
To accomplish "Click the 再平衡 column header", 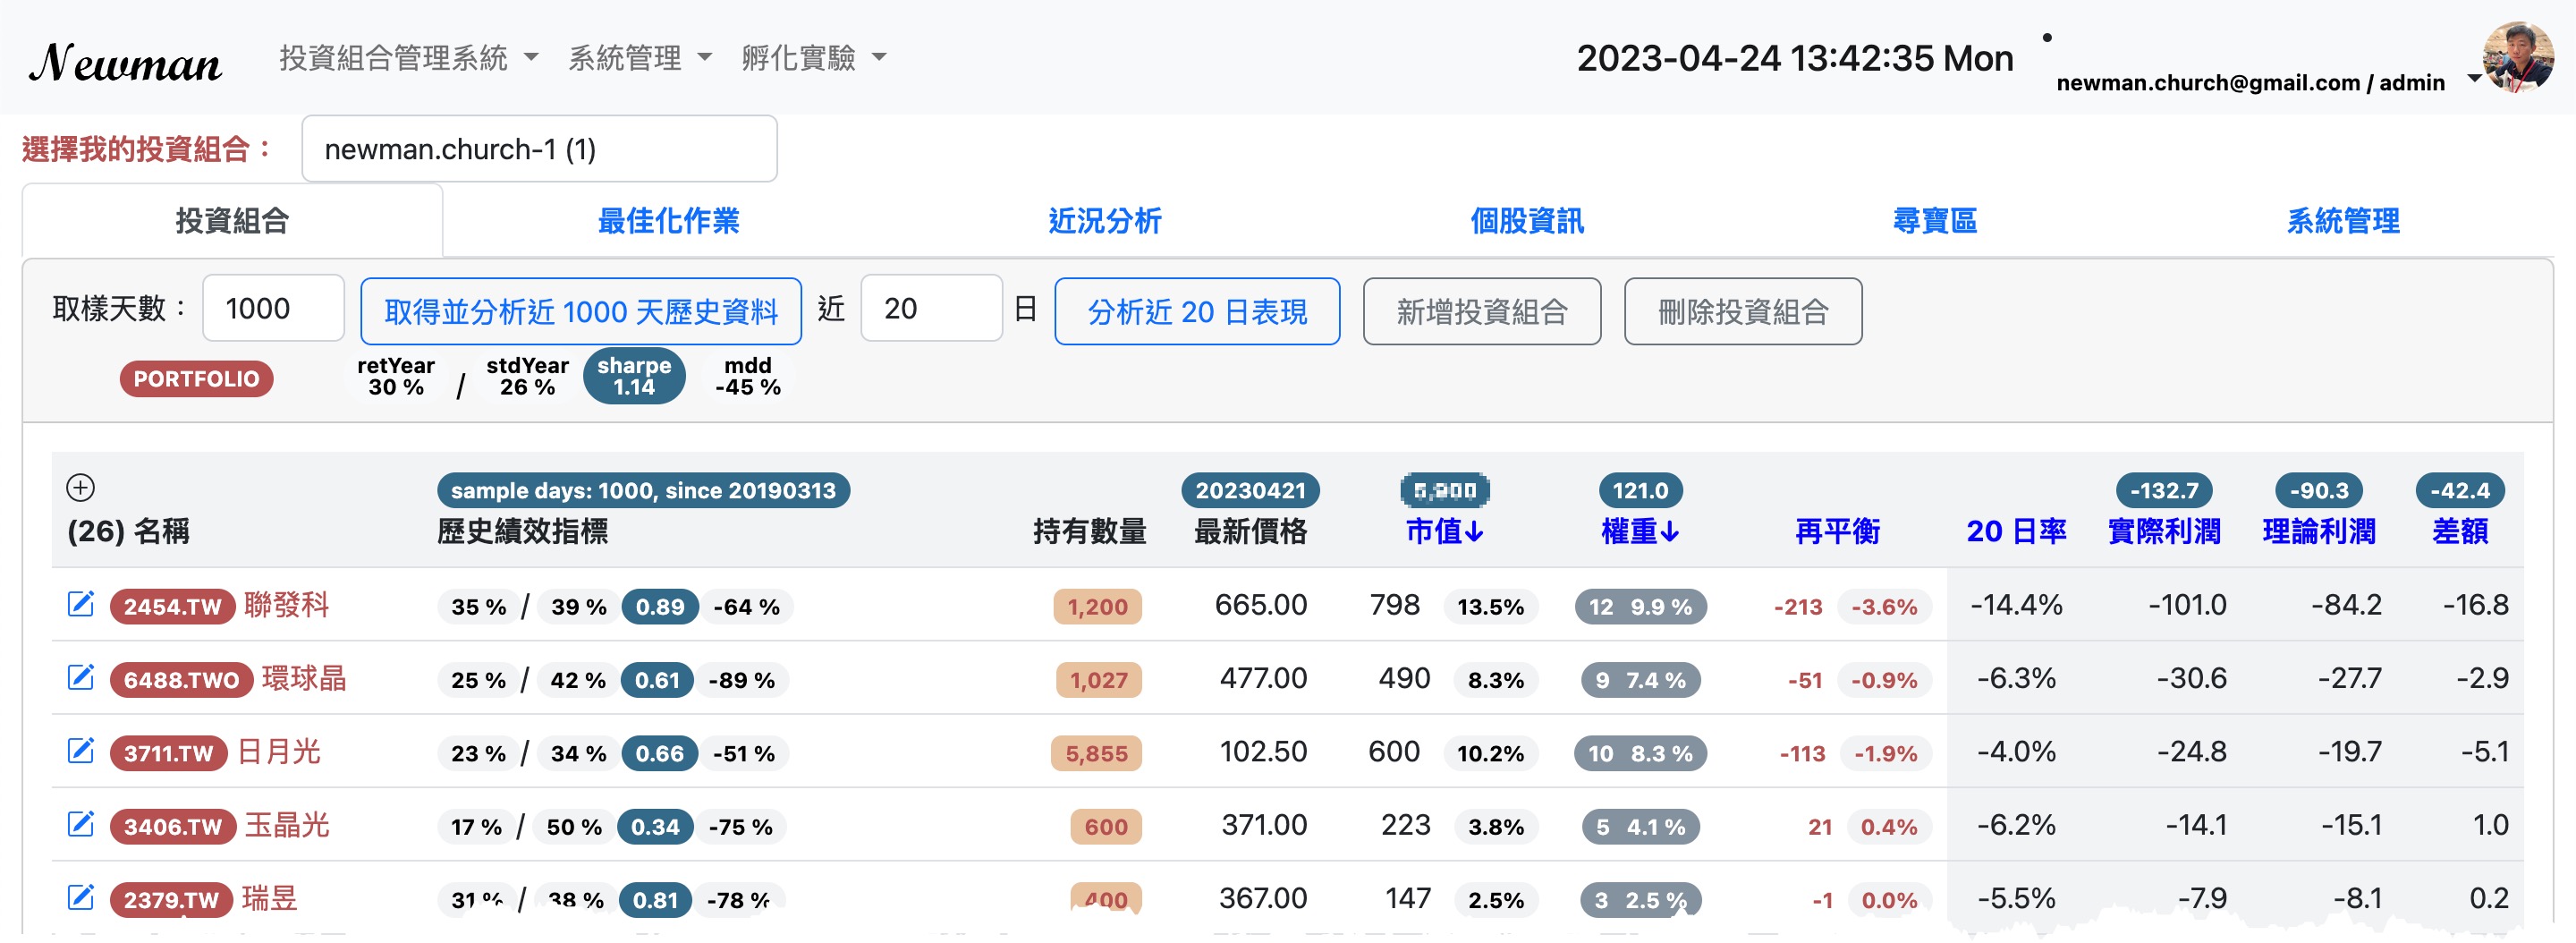I will 1836,531.
